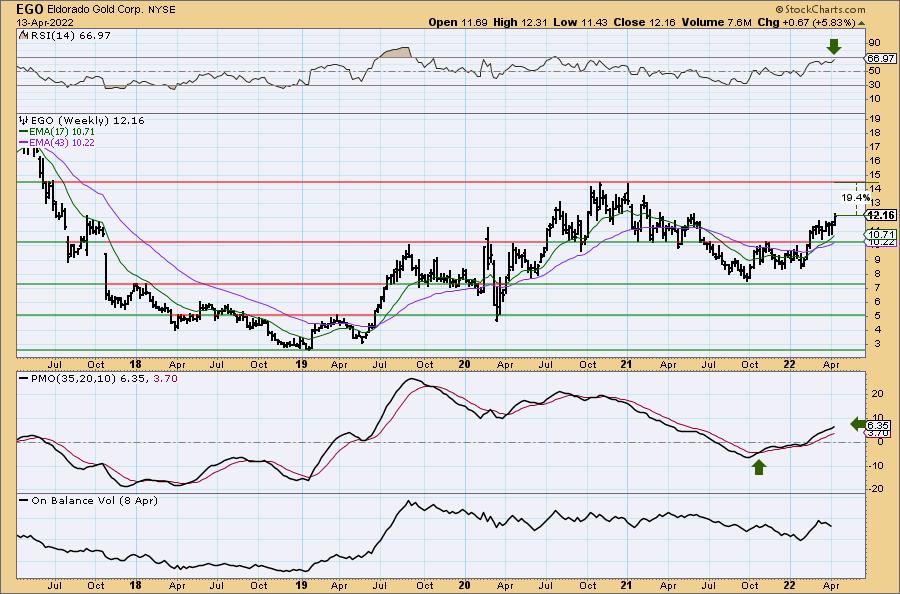This screenshot has height=594, width=900.
Task: Click the RSI(14) 66.97 legend label
Action: pyautogui.click(x=70, y=36)
